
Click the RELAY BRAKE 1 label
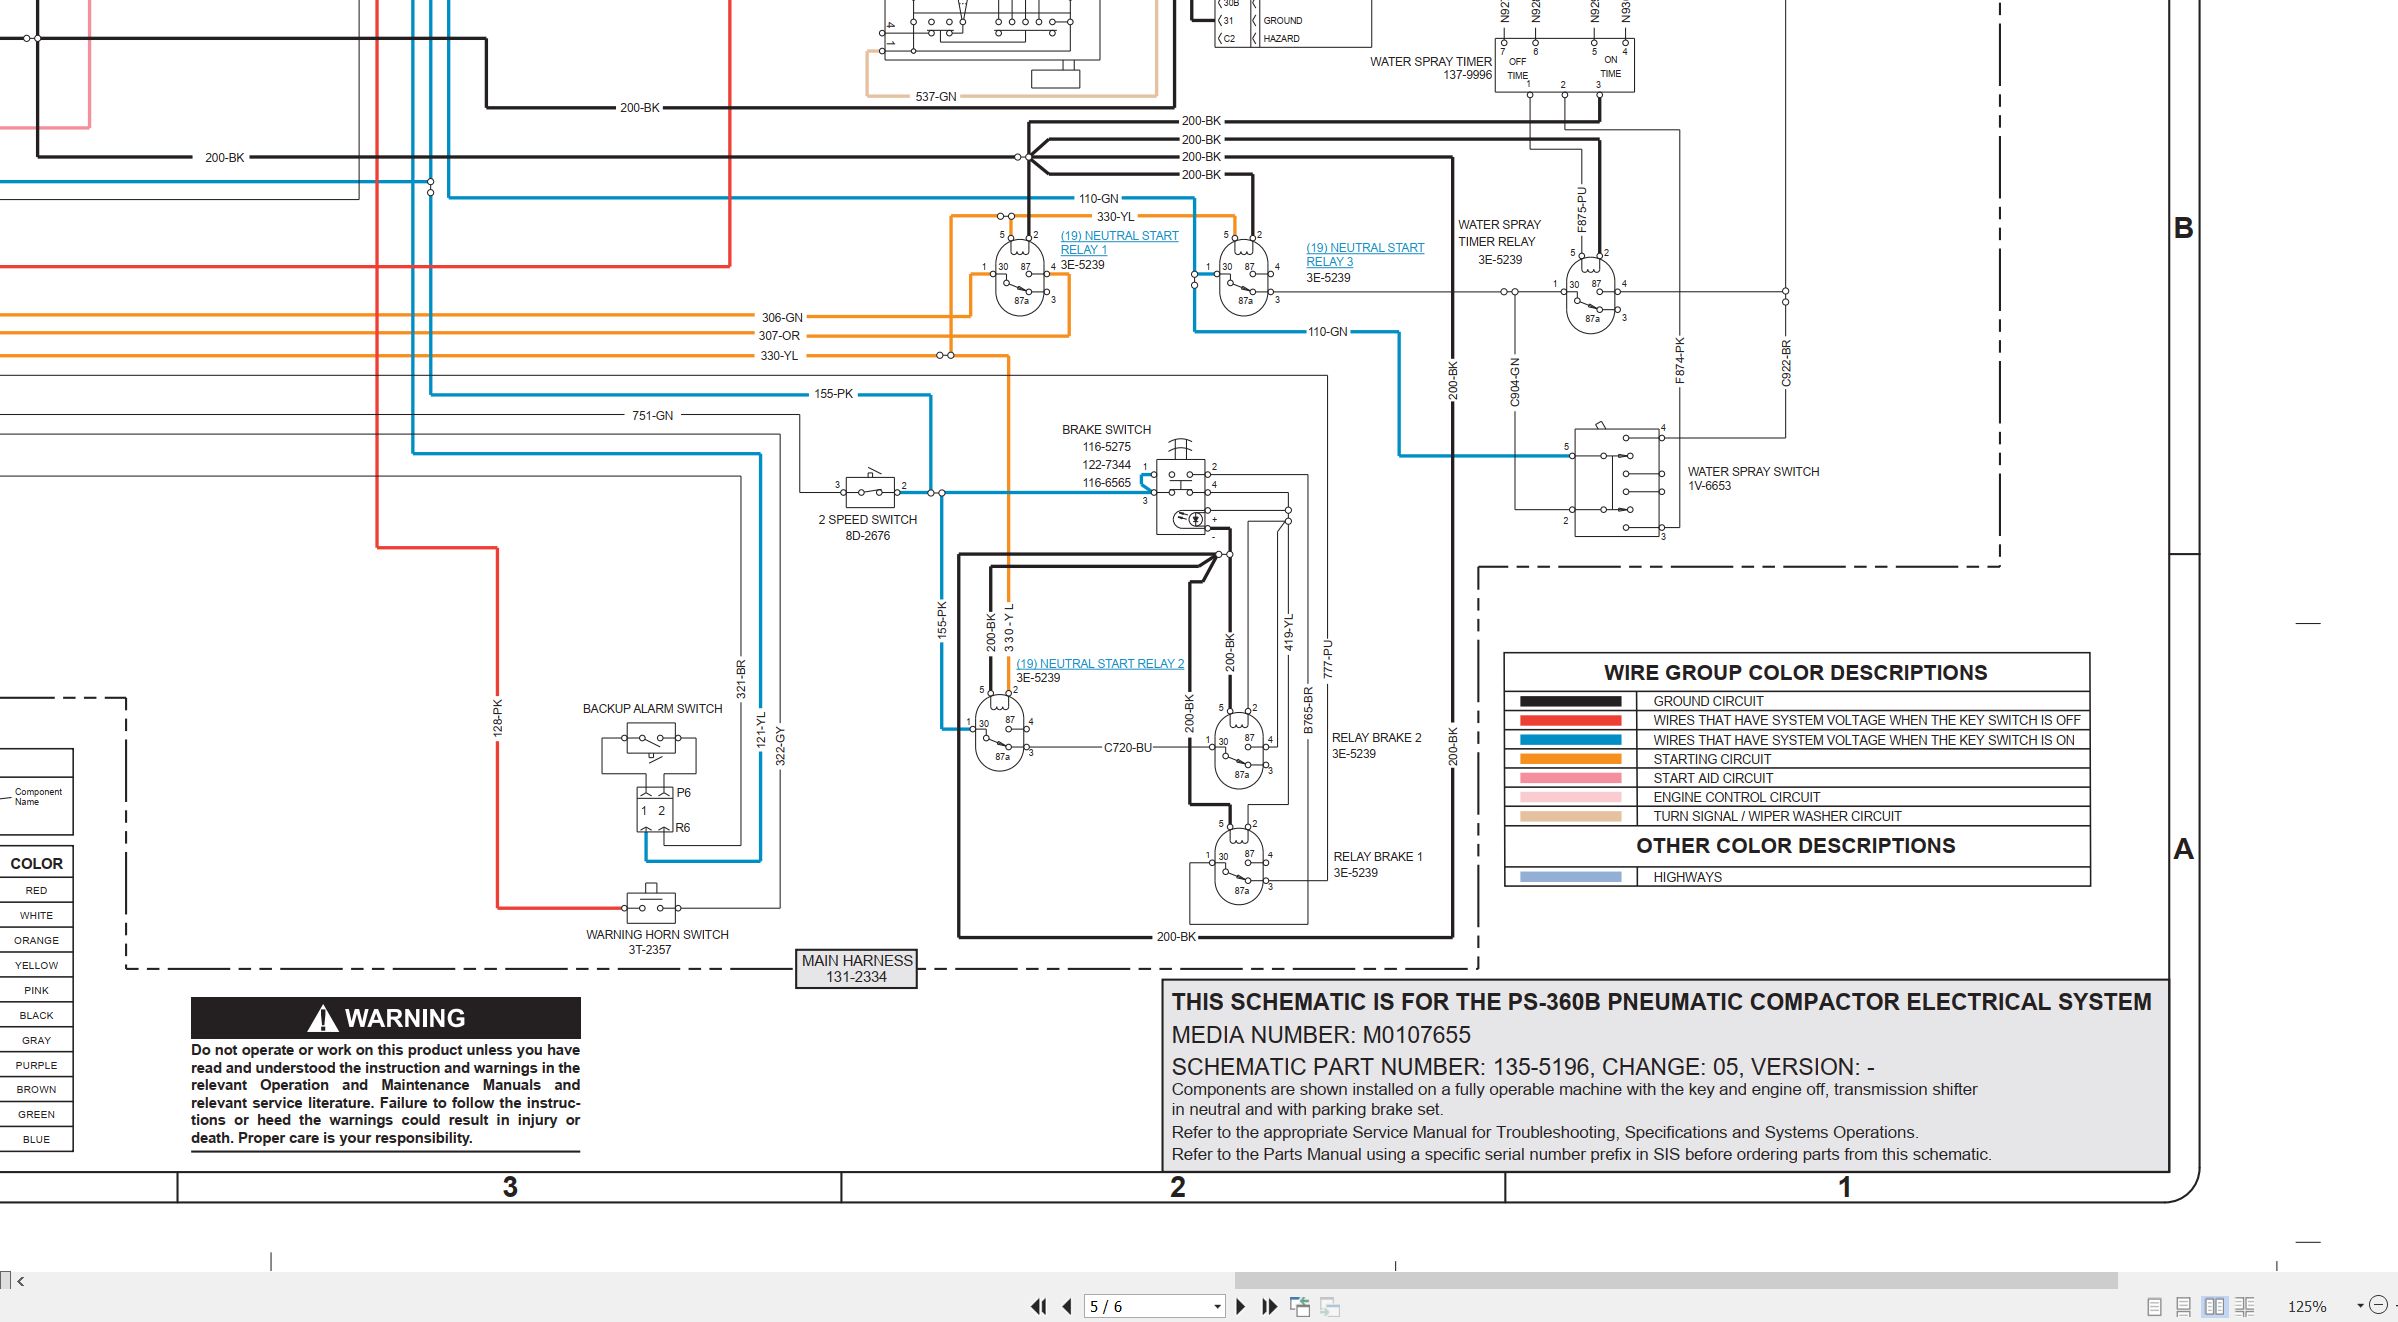pos(1377,857)
